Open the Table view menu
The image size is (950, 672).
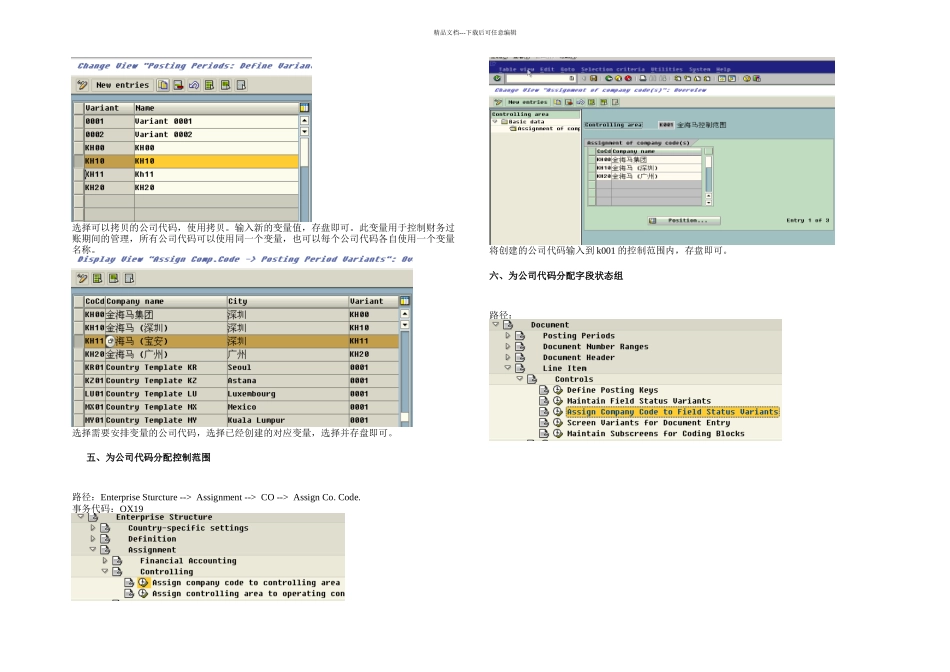point(516,69)
